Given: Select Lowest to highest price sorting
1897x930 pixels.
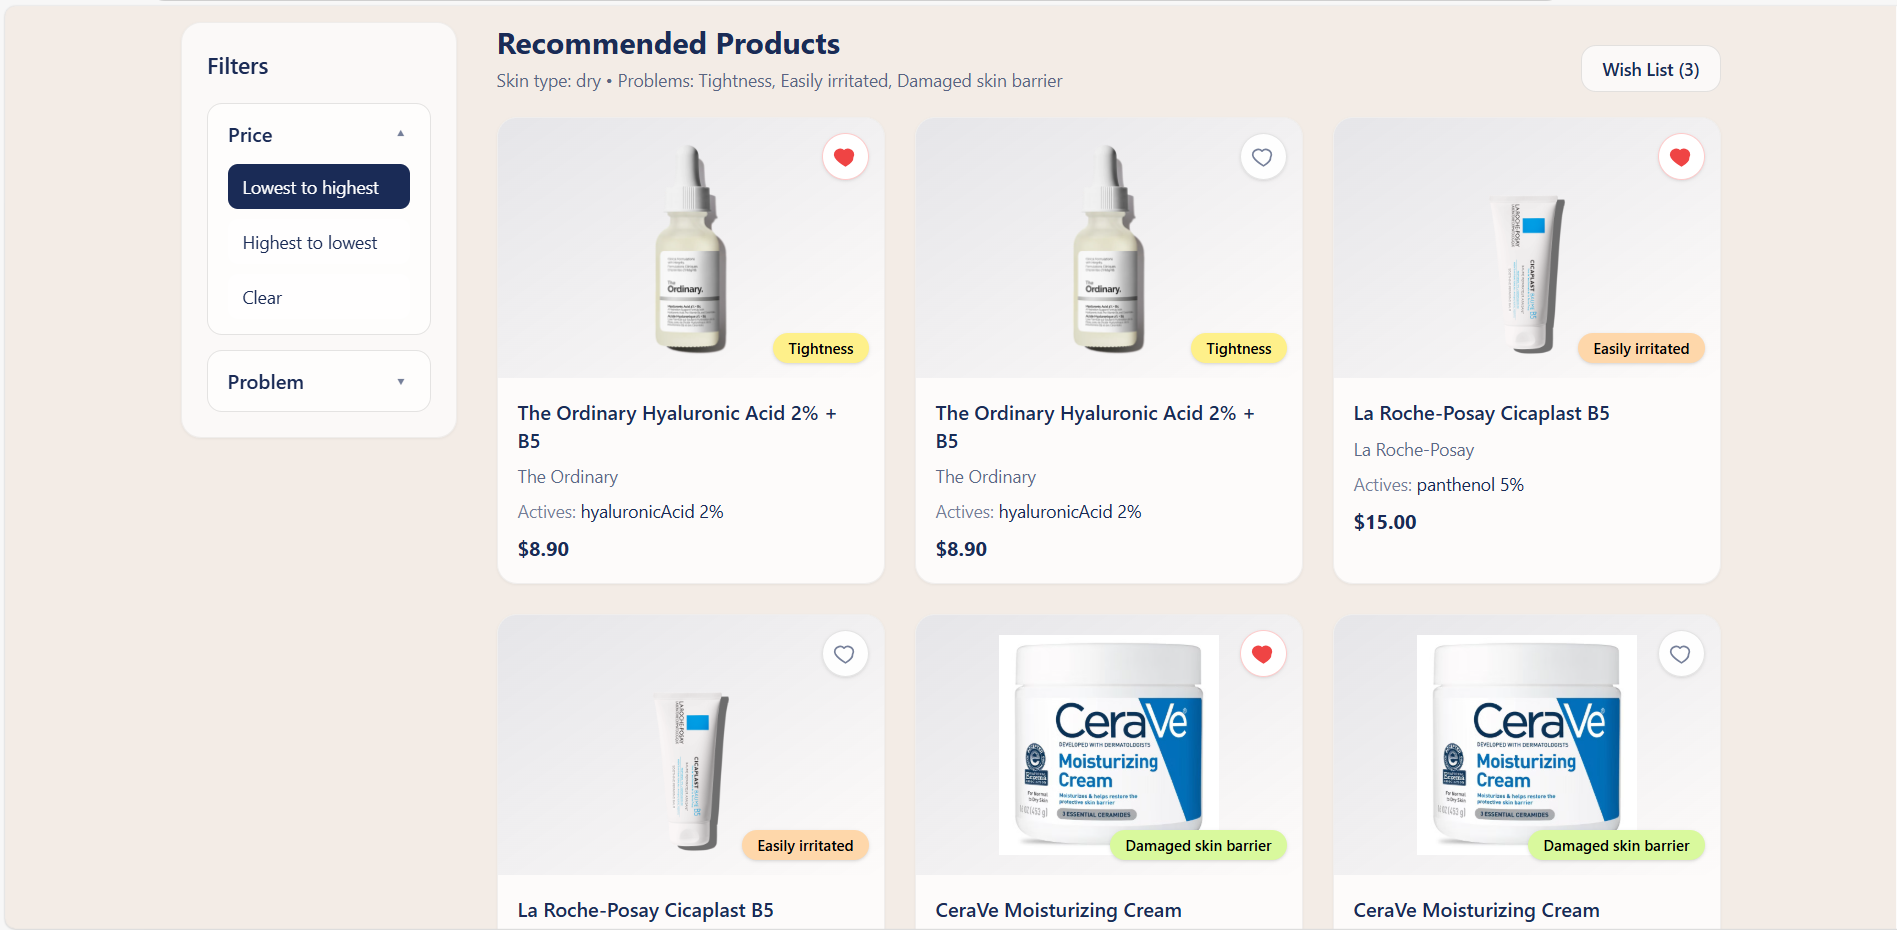Looking at the screenshot, I should [319, 187].
